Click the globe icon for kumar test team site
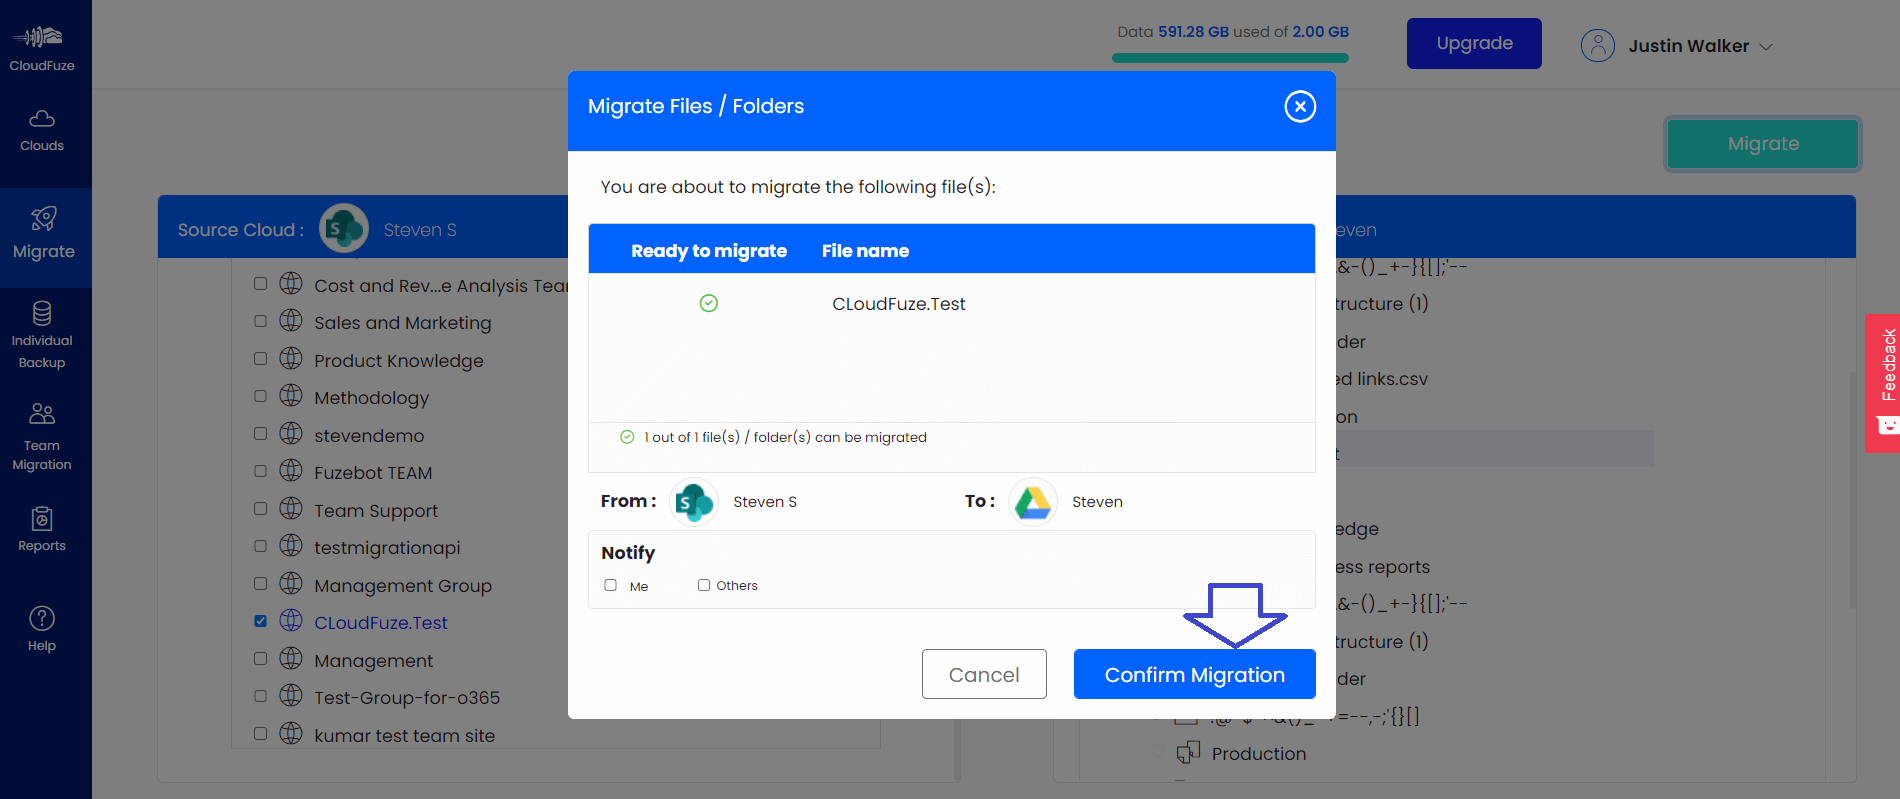Image resolution: width=1900 pixels, height=799 pixels. click(291, 733)
